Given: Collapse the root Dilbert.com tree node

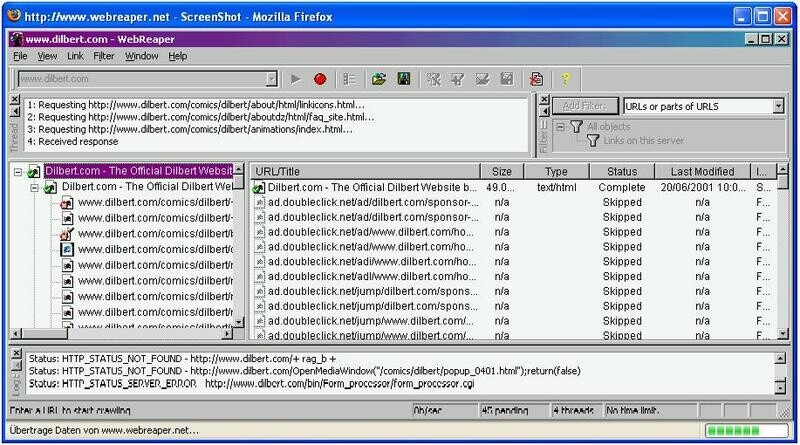Looking at the screenshot, I should (x=18, y=172).
